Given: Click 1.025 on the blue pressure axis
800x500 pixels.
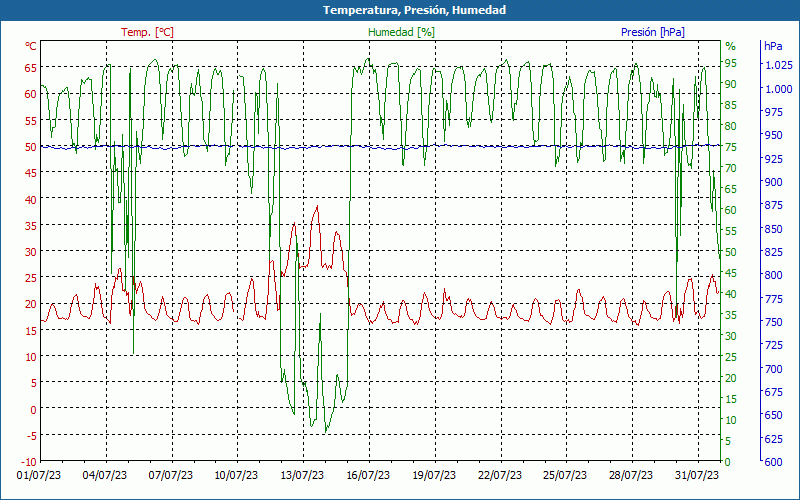Looking at the screenshot, I should [779, 65].
